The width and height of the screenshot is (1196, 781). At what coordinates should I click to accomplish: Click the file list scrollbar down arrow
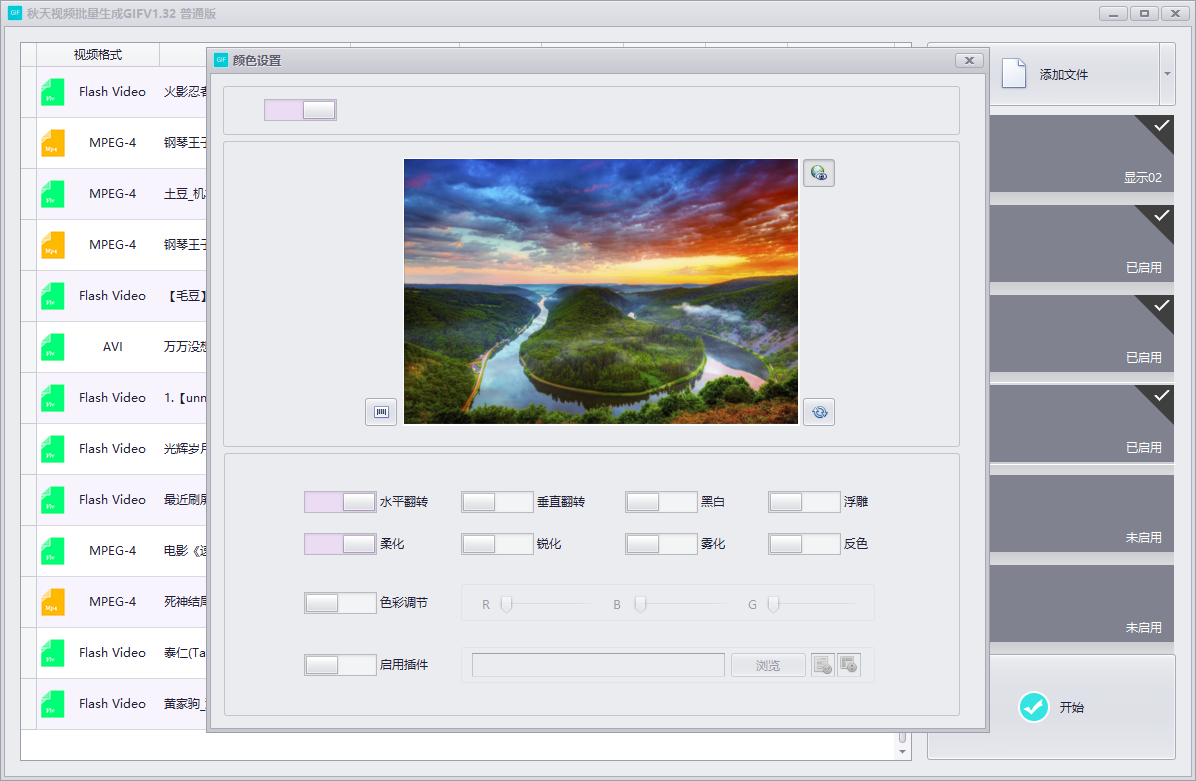click(x=902, y=752)
